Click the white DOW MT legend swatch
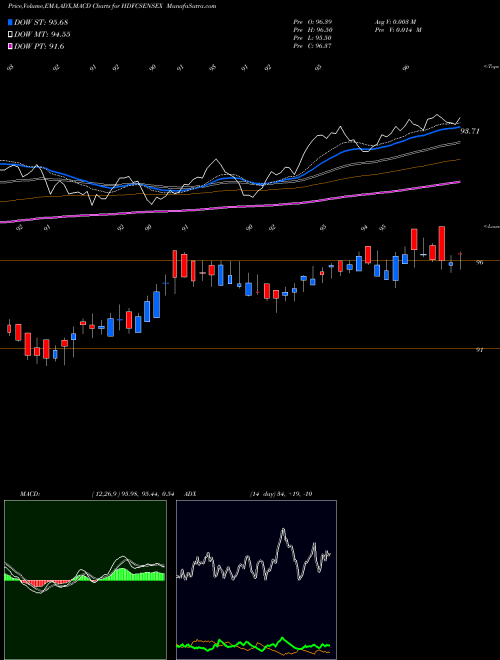500x660 pixels. (x=10, y=34)
